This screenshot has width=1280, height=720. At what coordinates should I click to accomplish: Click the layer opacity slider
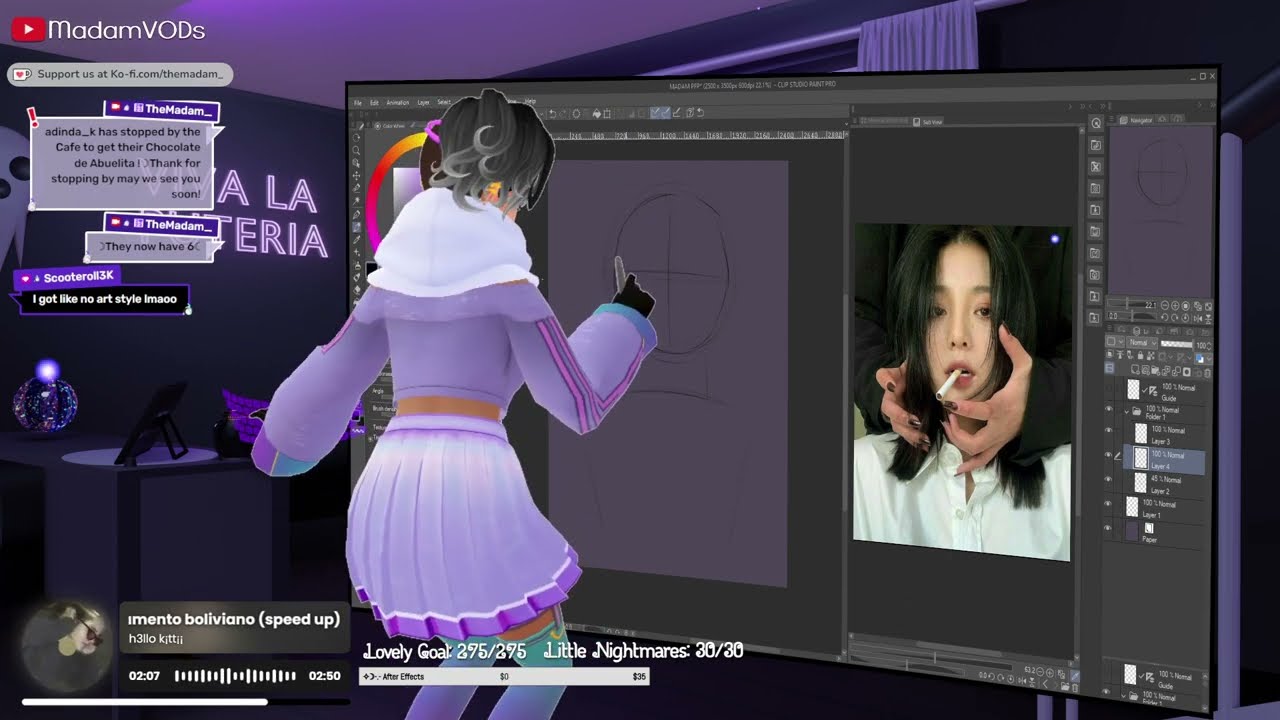[x=1177, y=344]
